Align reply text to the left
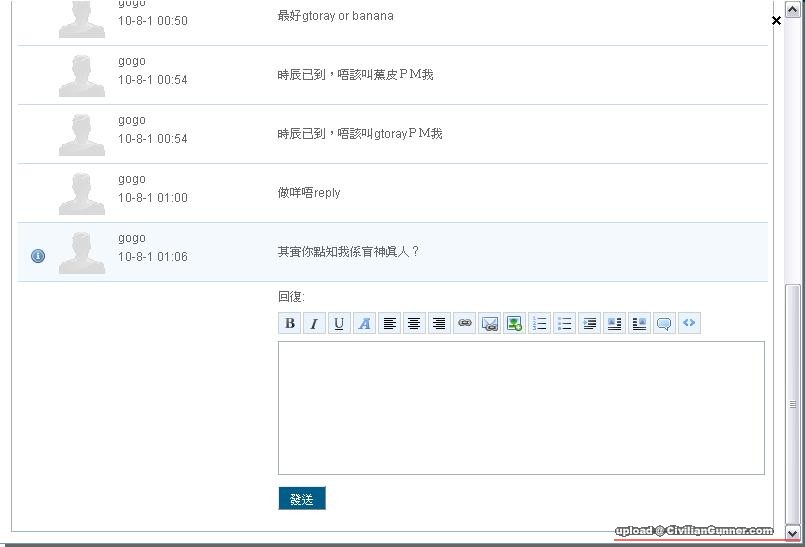Viewport: 805px width, 547px height. [x=389, y=323]
